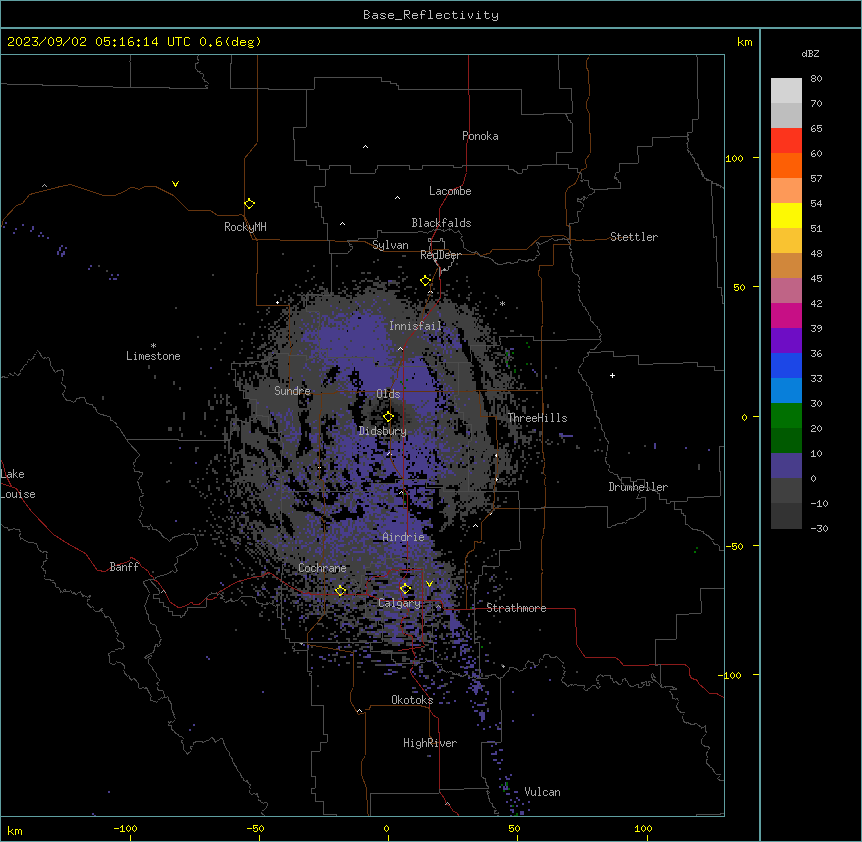This screenshot has width=862, height=842.
Task: Select the yellow diamond marker above Calgary
Action: [x=405, y=589]
